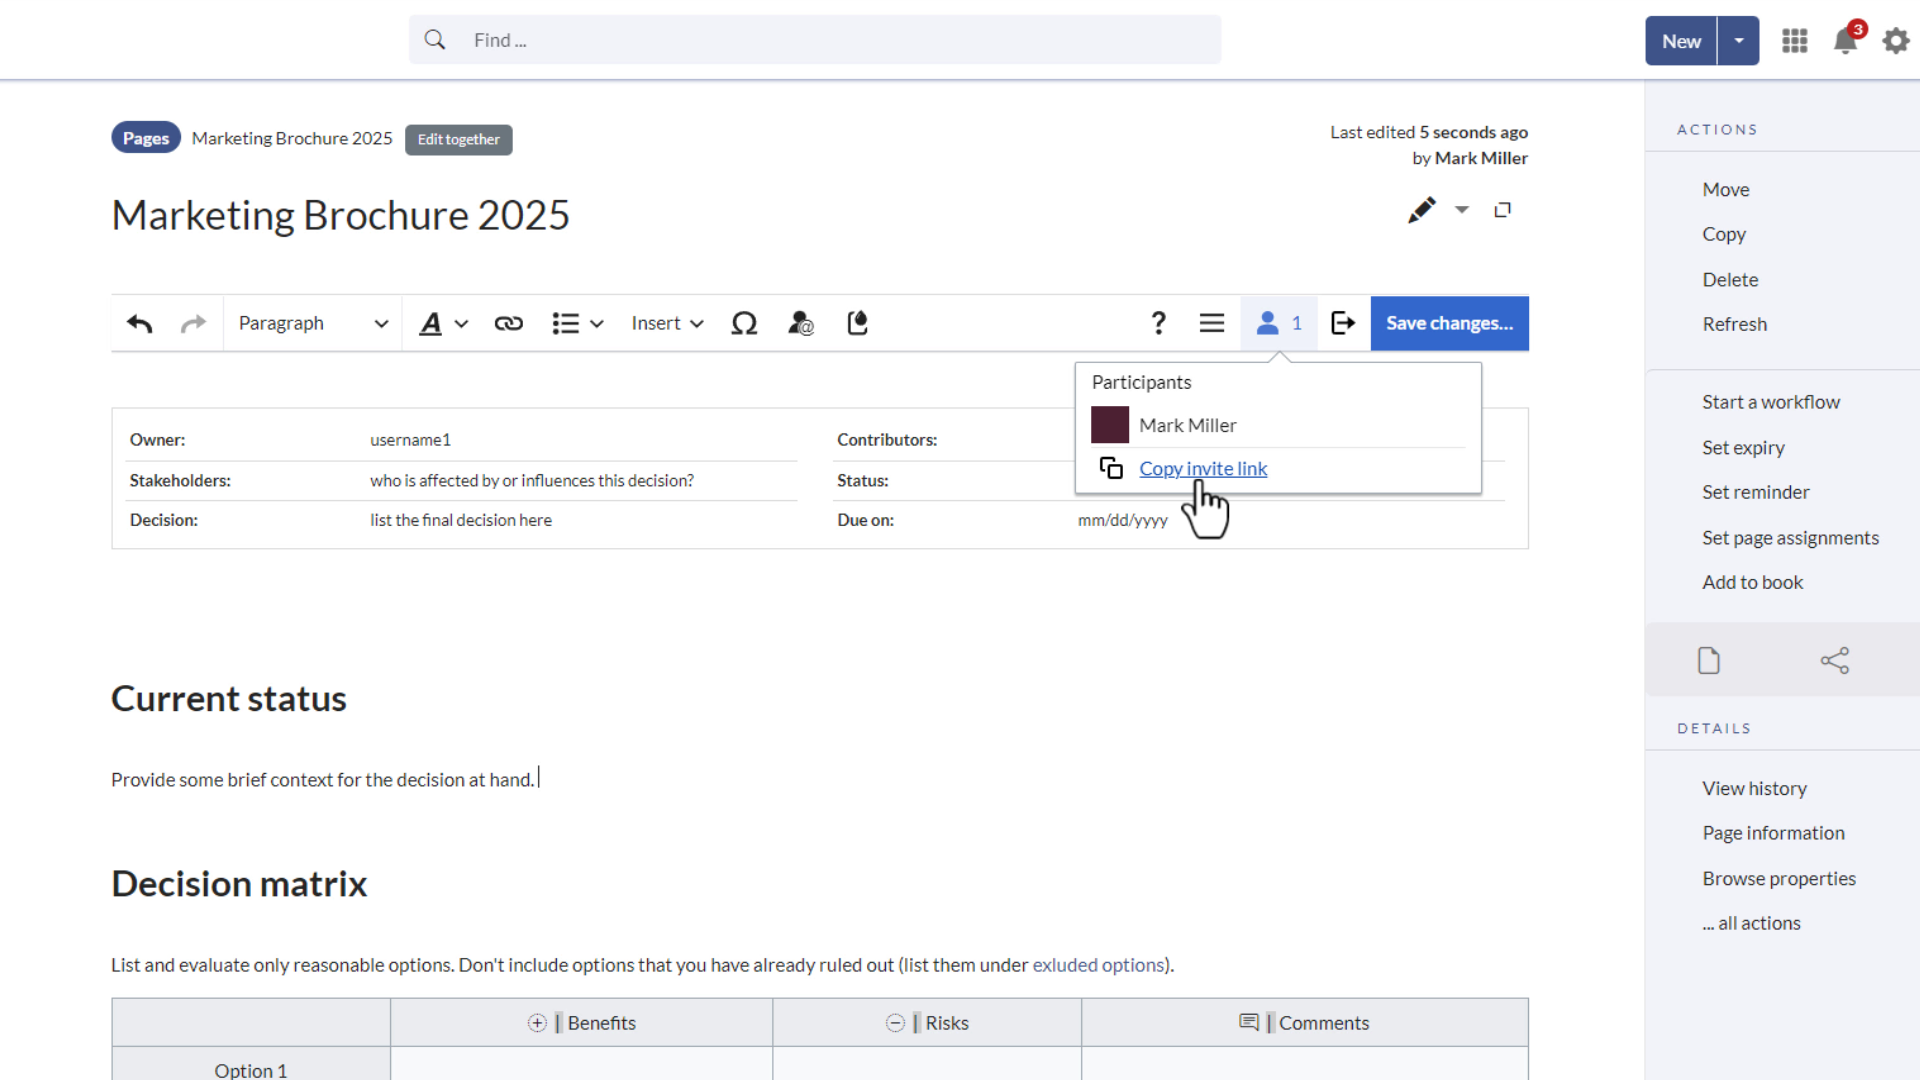The width and height of the screenshot is (1920, 1080).
Task: Open the all actions link
Action: (1751, 923)
